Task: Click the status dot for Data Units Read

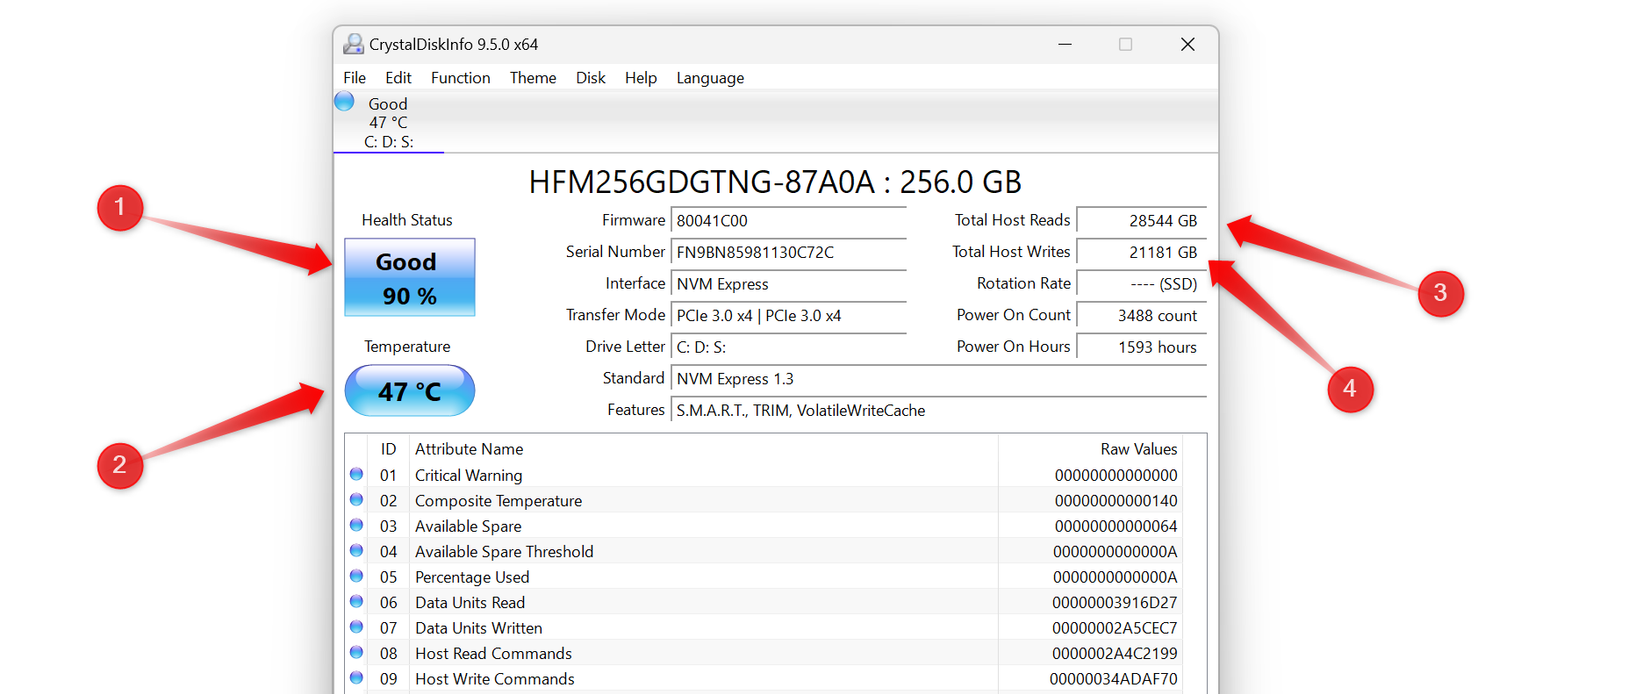Action: tap(356, 602)
